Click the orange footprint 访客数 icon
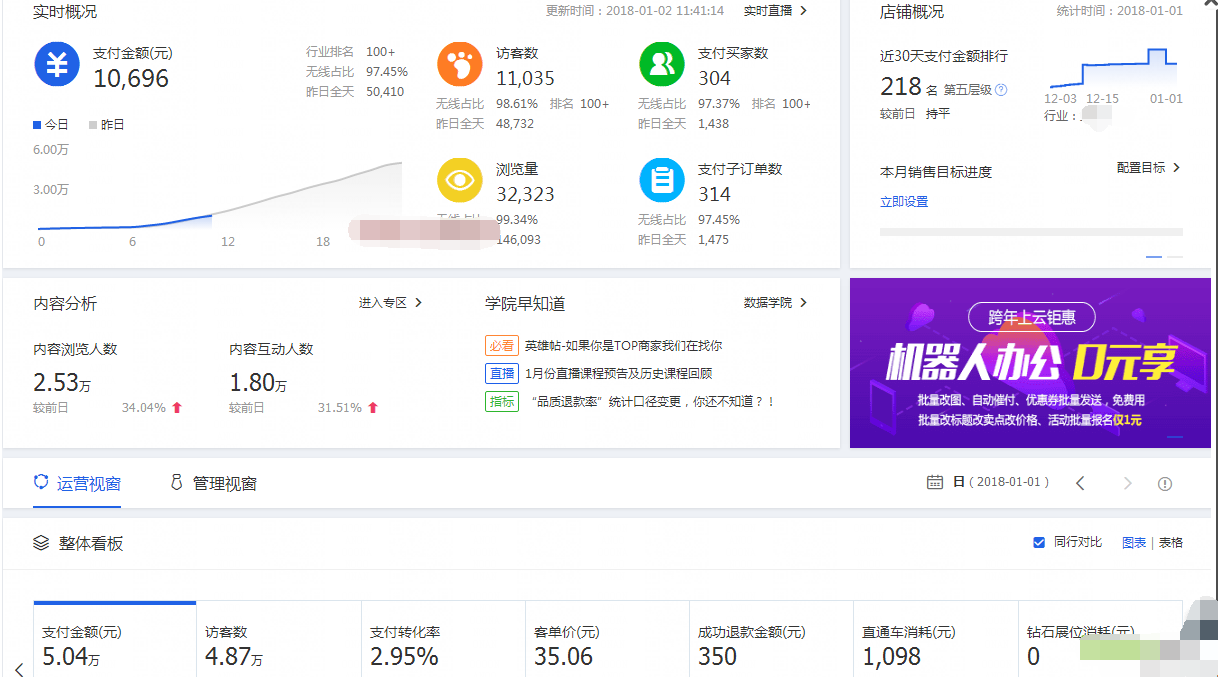This screenshot has height=677, width=1218. point(460,64)
